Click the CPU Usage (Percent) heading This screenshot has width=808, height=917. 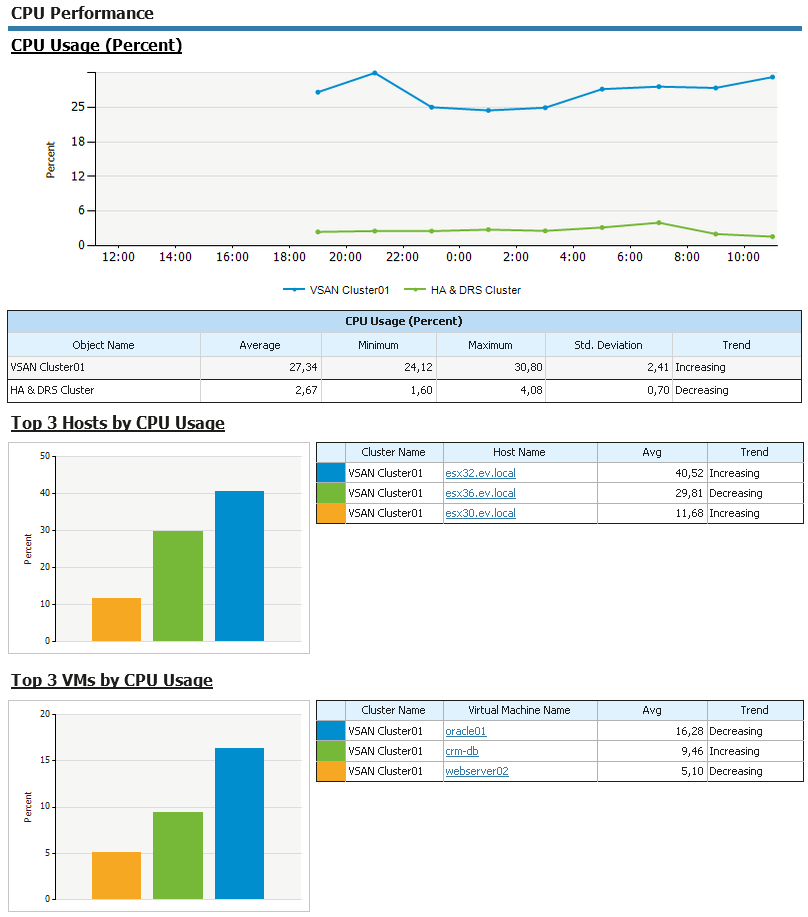[96, 45]
